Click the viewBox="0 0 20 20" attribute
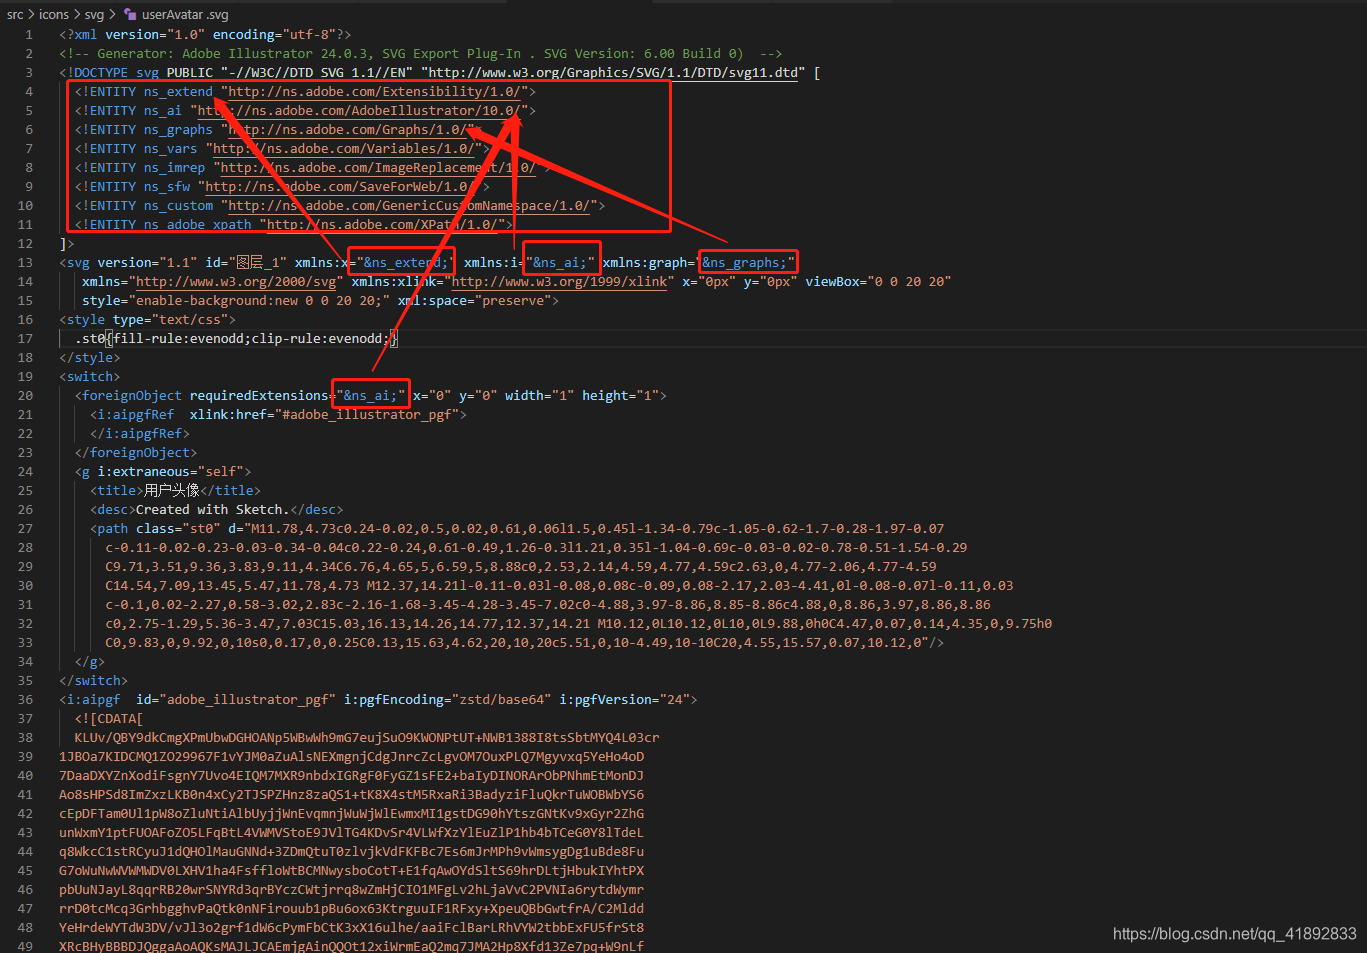 click(878, 282)
